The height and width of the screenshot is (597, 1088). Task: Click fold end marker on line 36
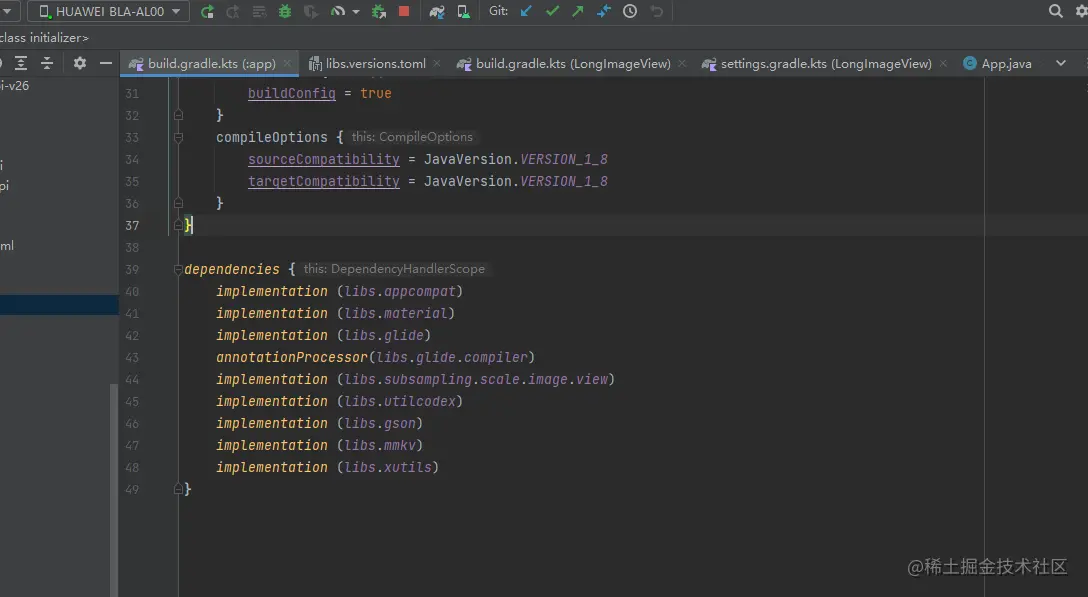point(178,203)
